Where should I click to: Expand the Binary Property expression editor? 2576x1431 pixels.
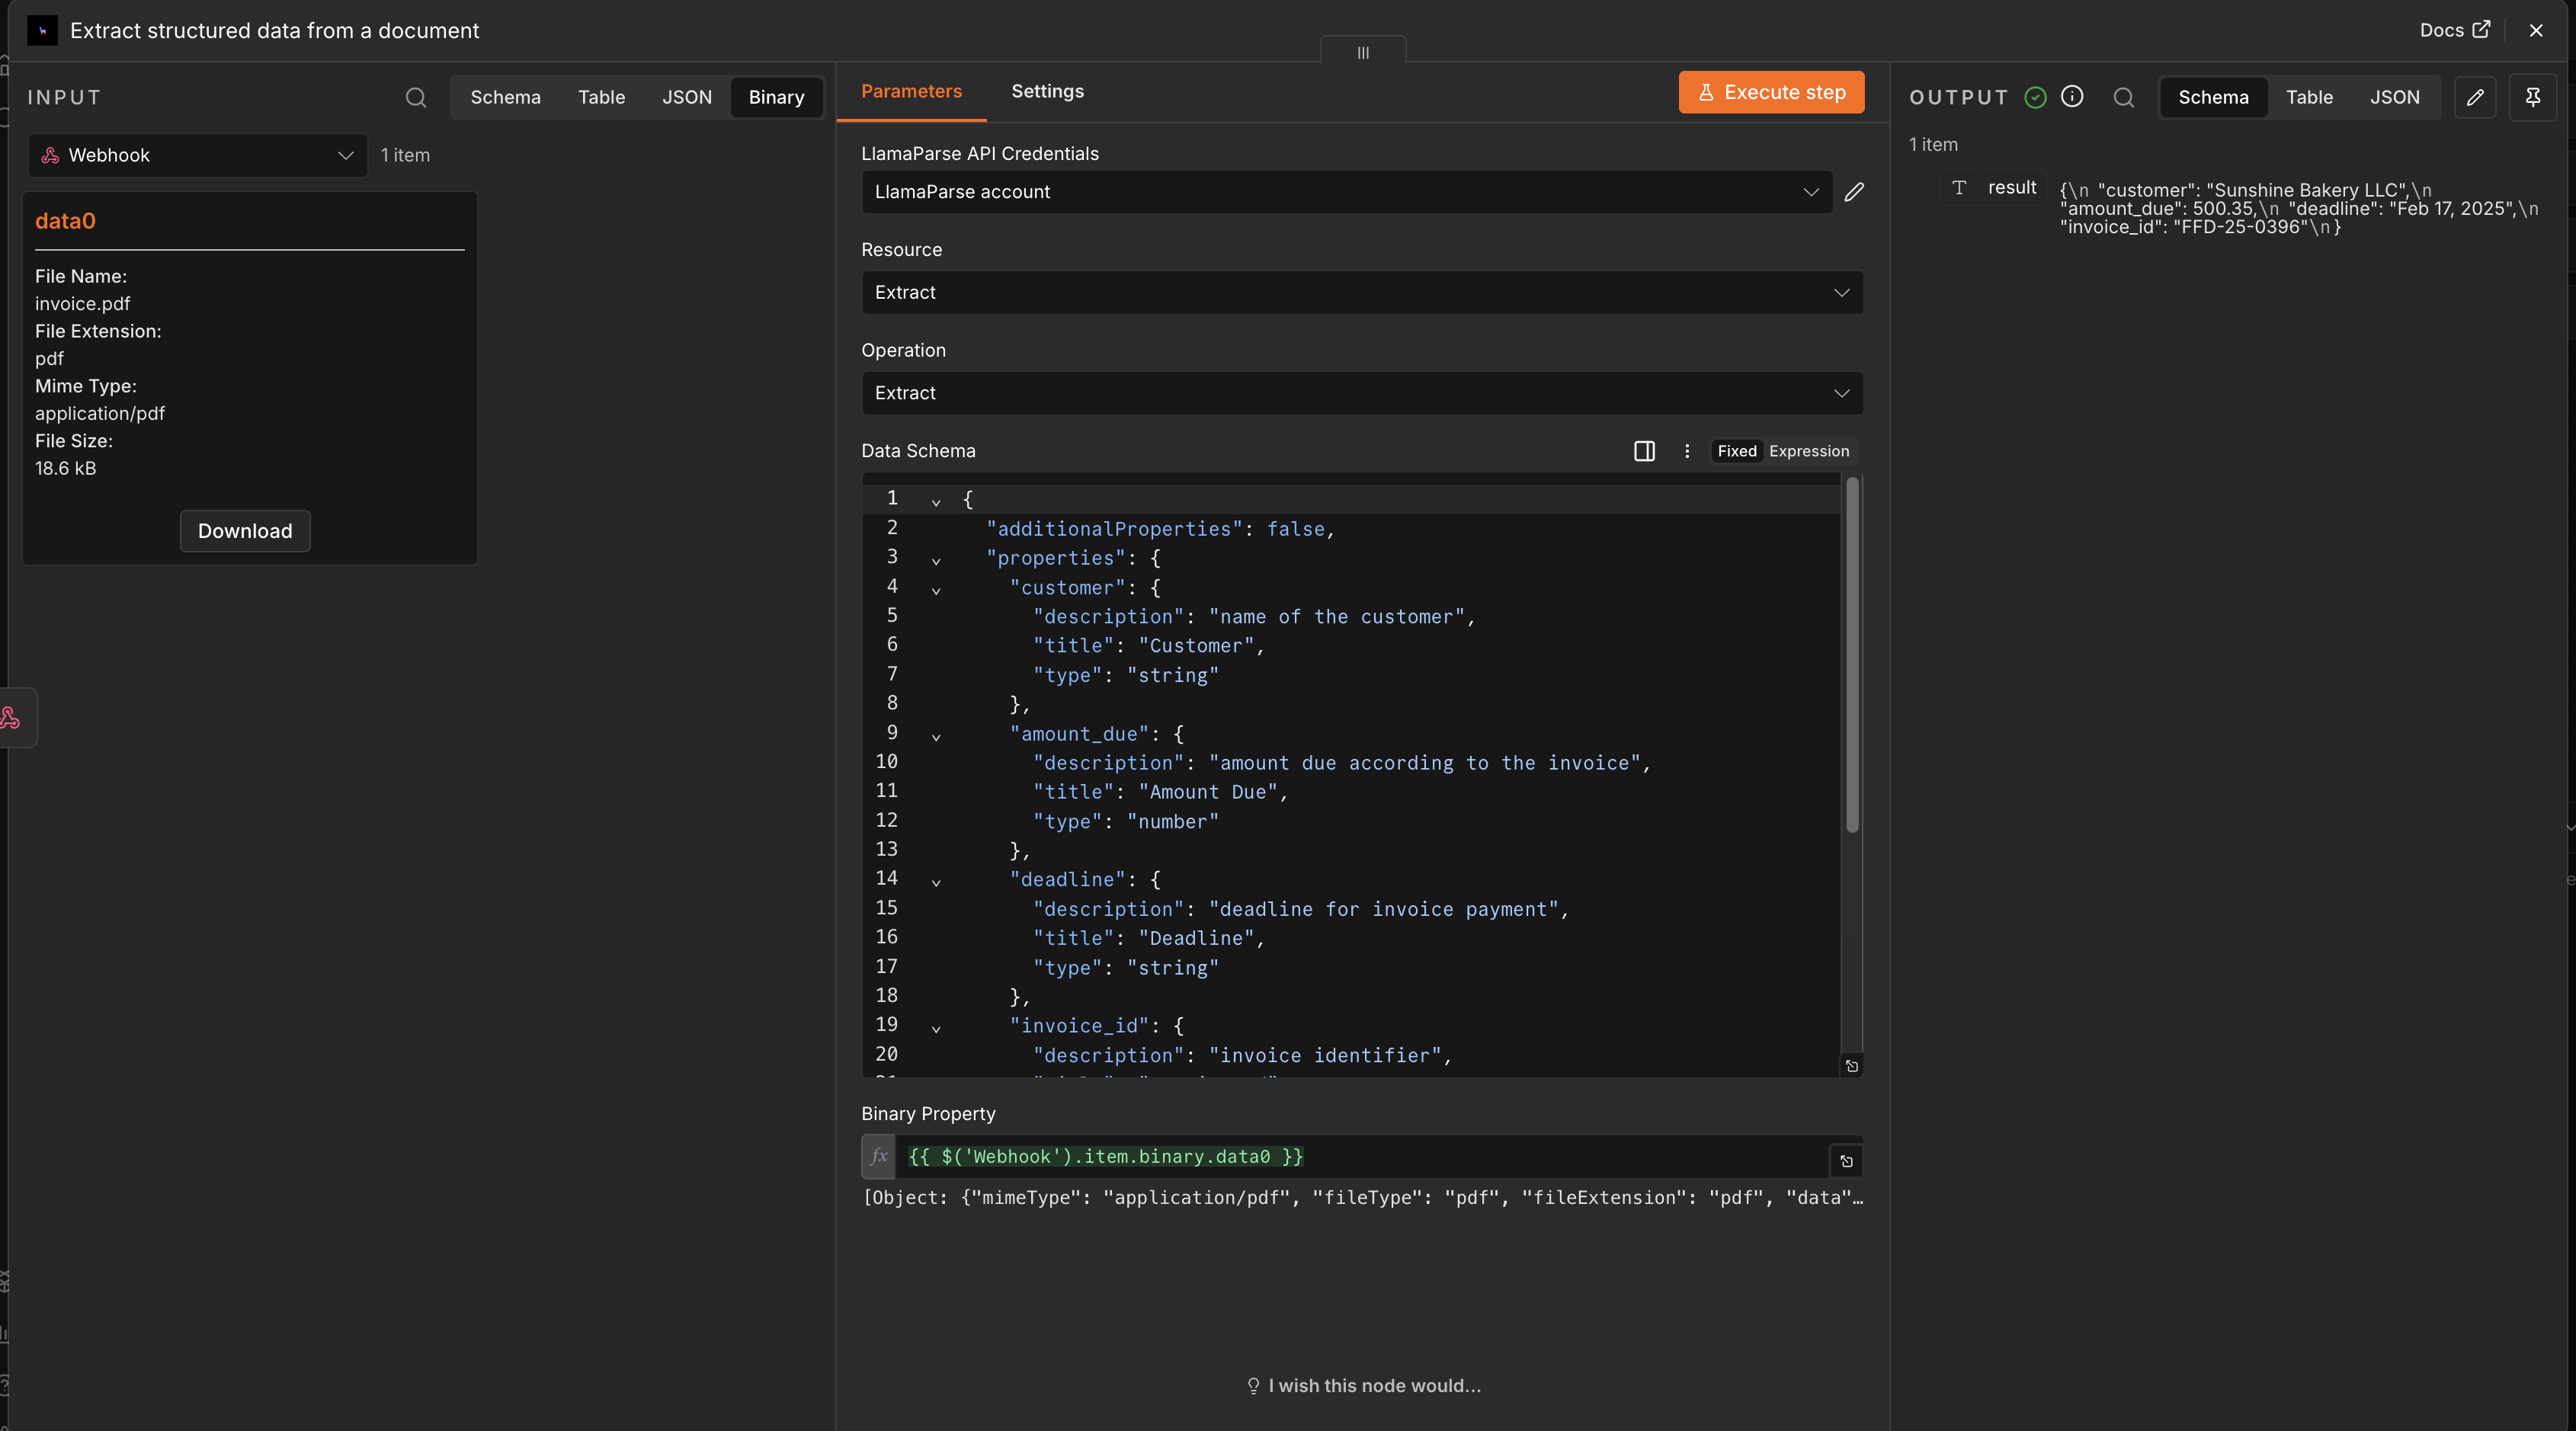1846,1161
